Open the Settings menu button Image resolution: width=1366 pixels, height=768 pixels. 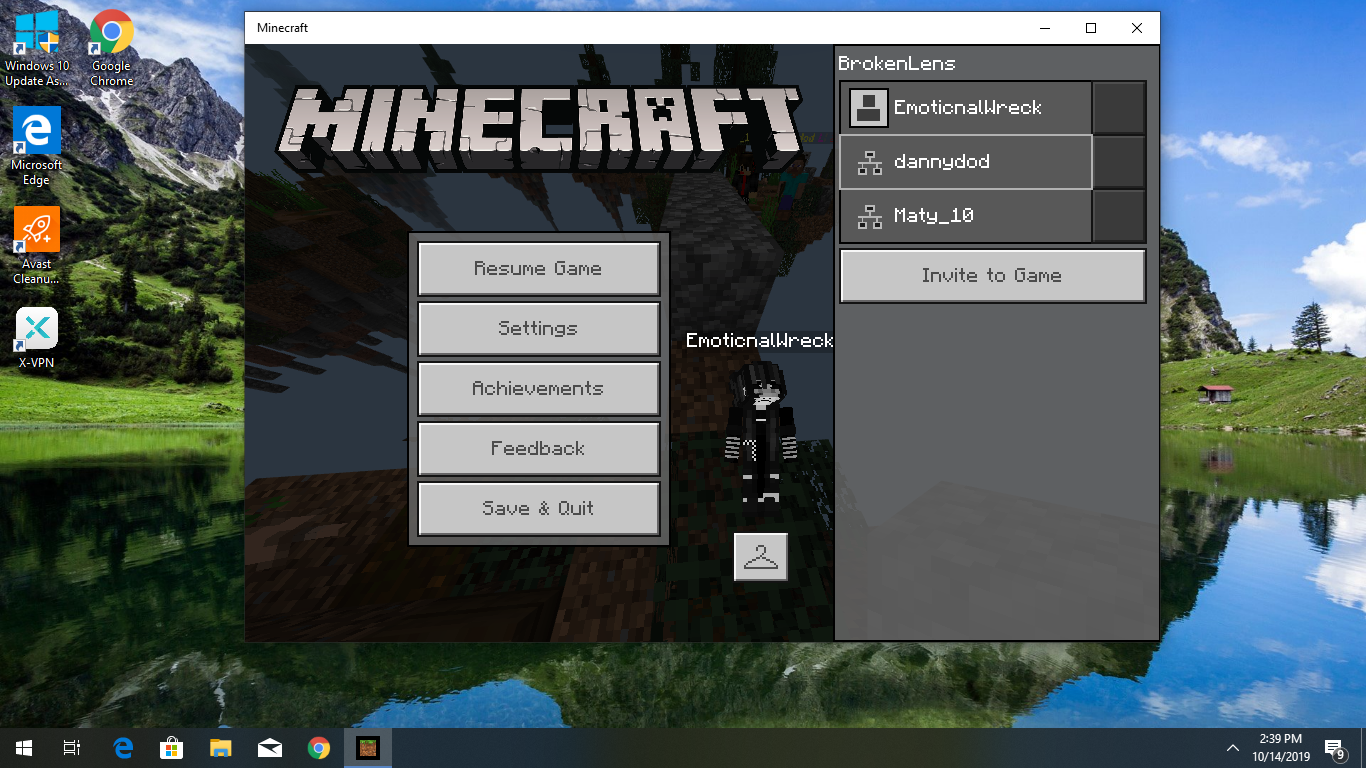[539, 329]
